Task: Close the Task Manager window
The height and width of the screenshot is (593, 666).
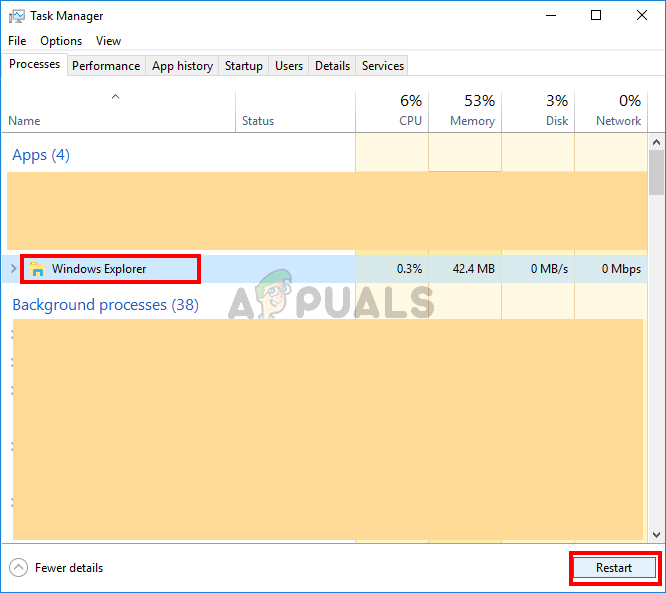Action: 642,16
